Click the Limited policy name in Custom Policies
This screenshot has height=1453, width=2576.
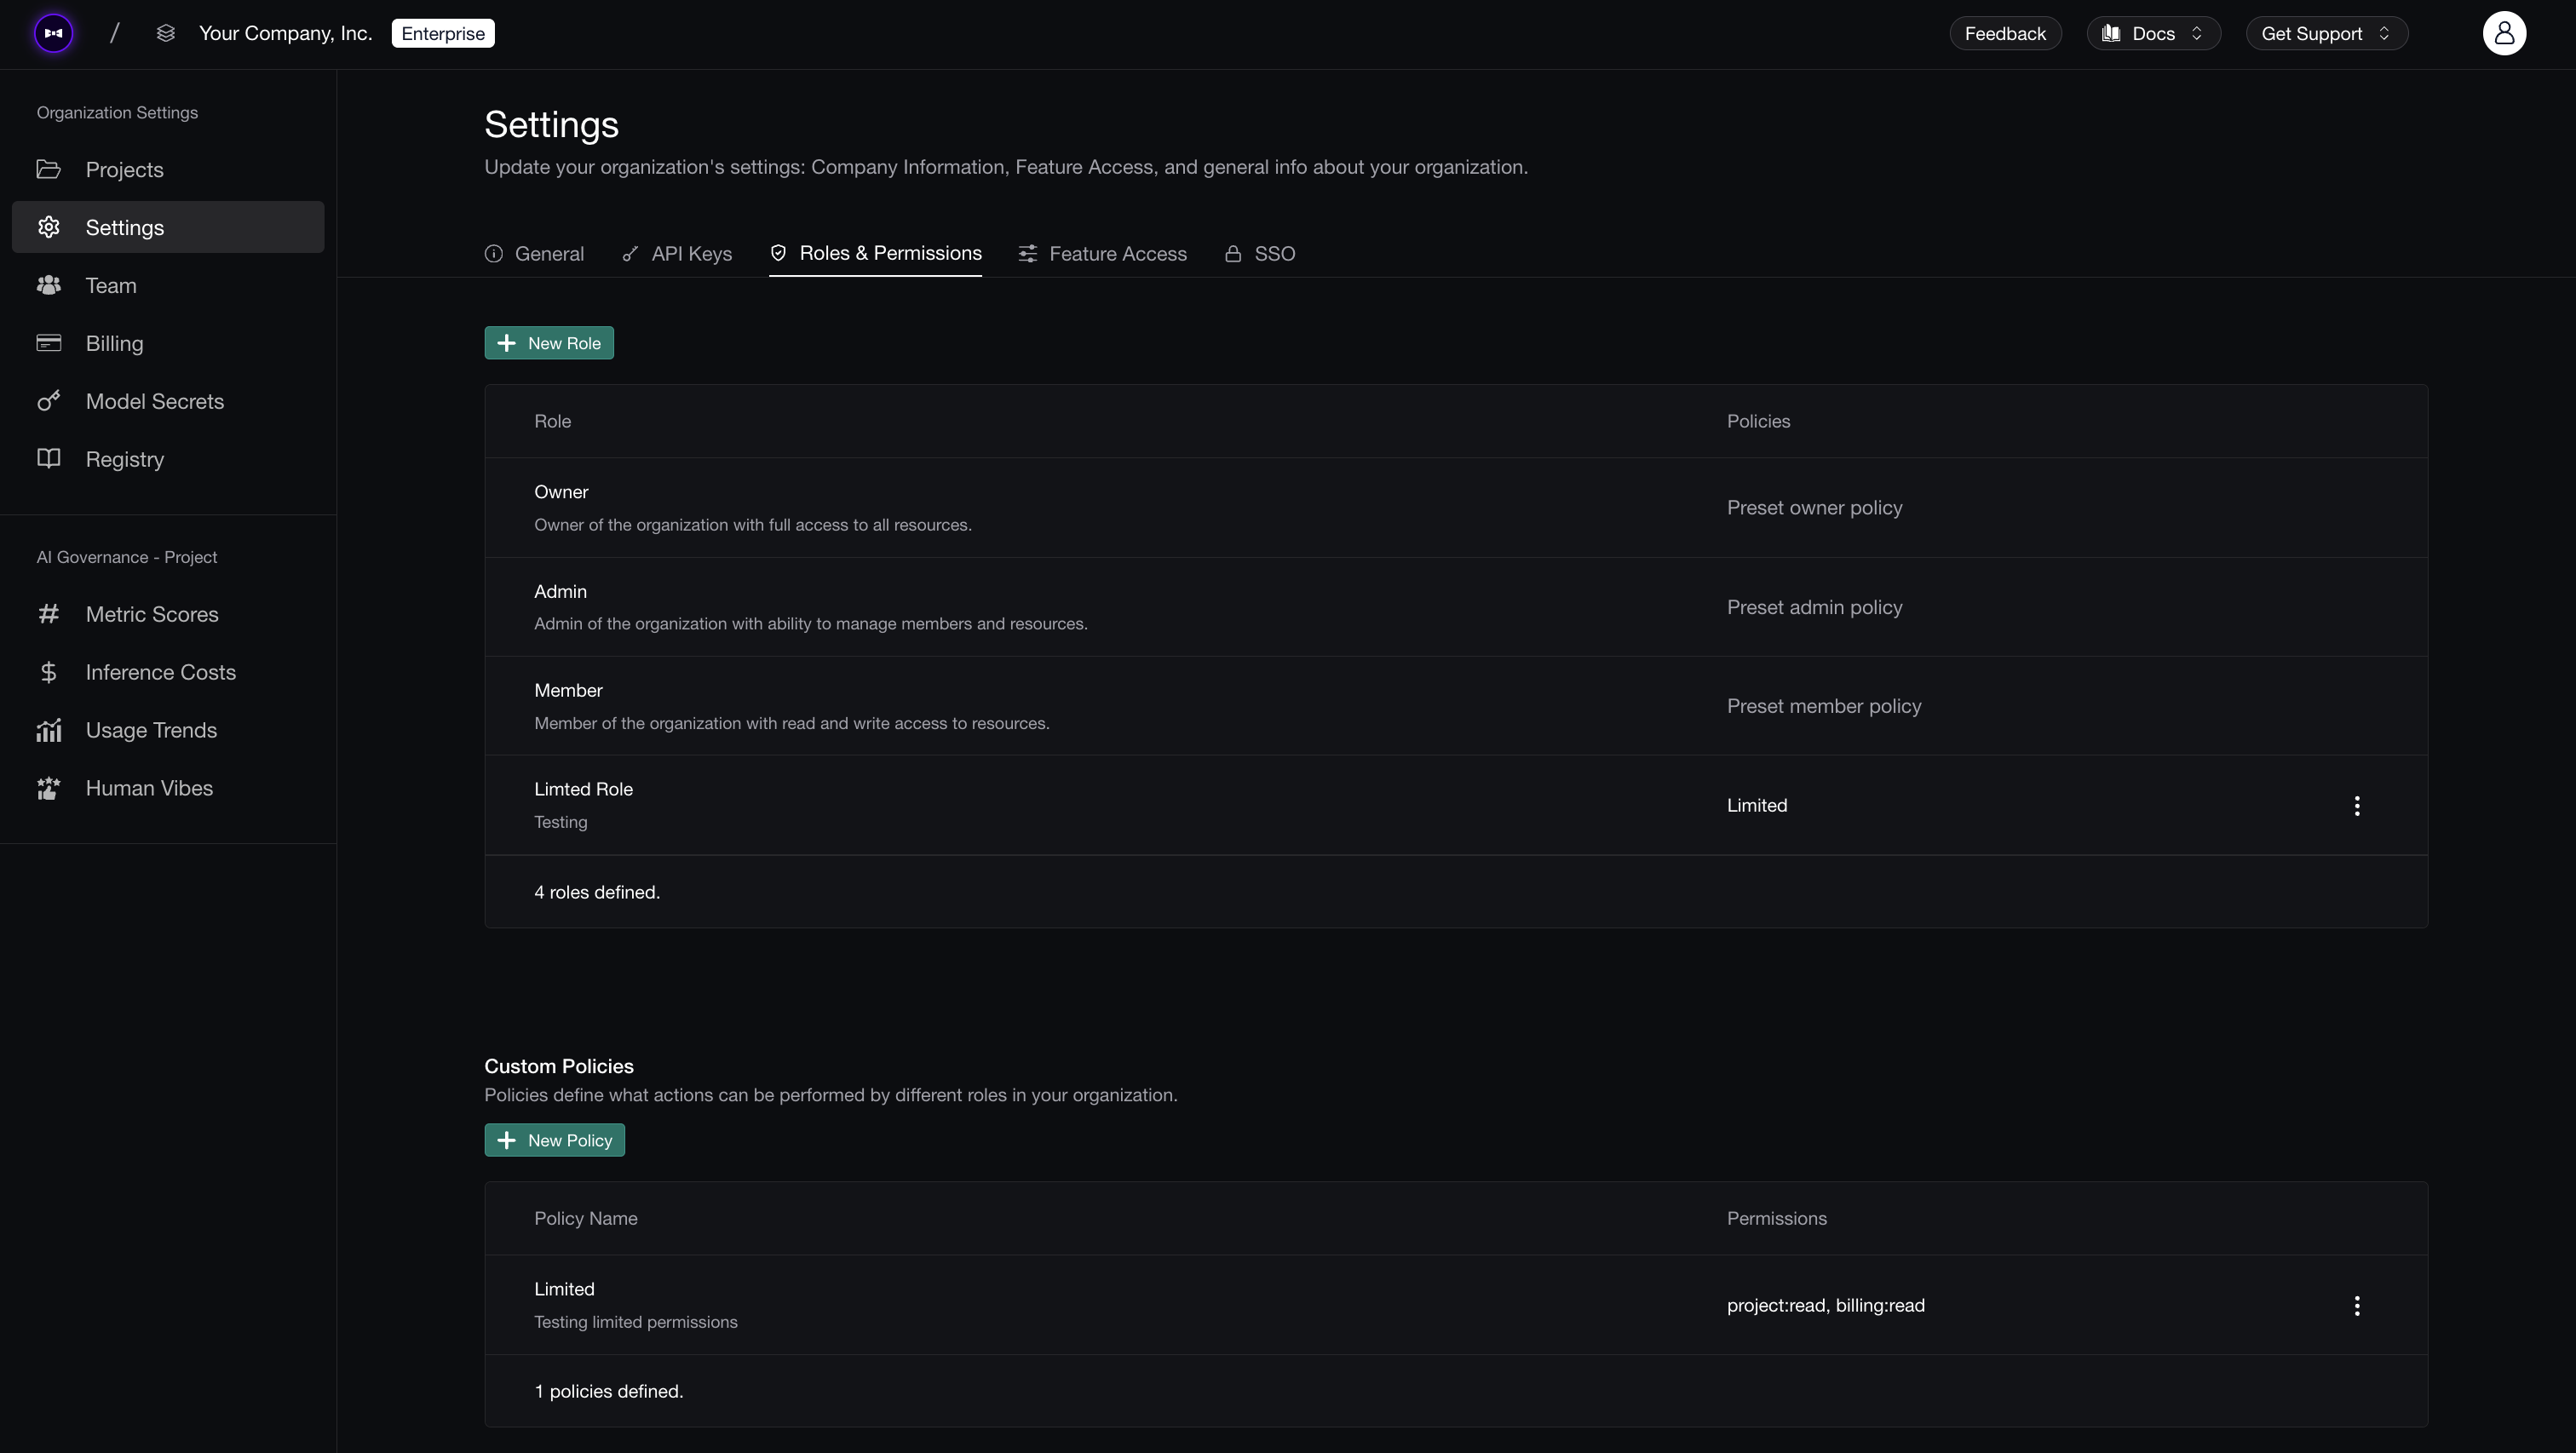[564, 1289]
